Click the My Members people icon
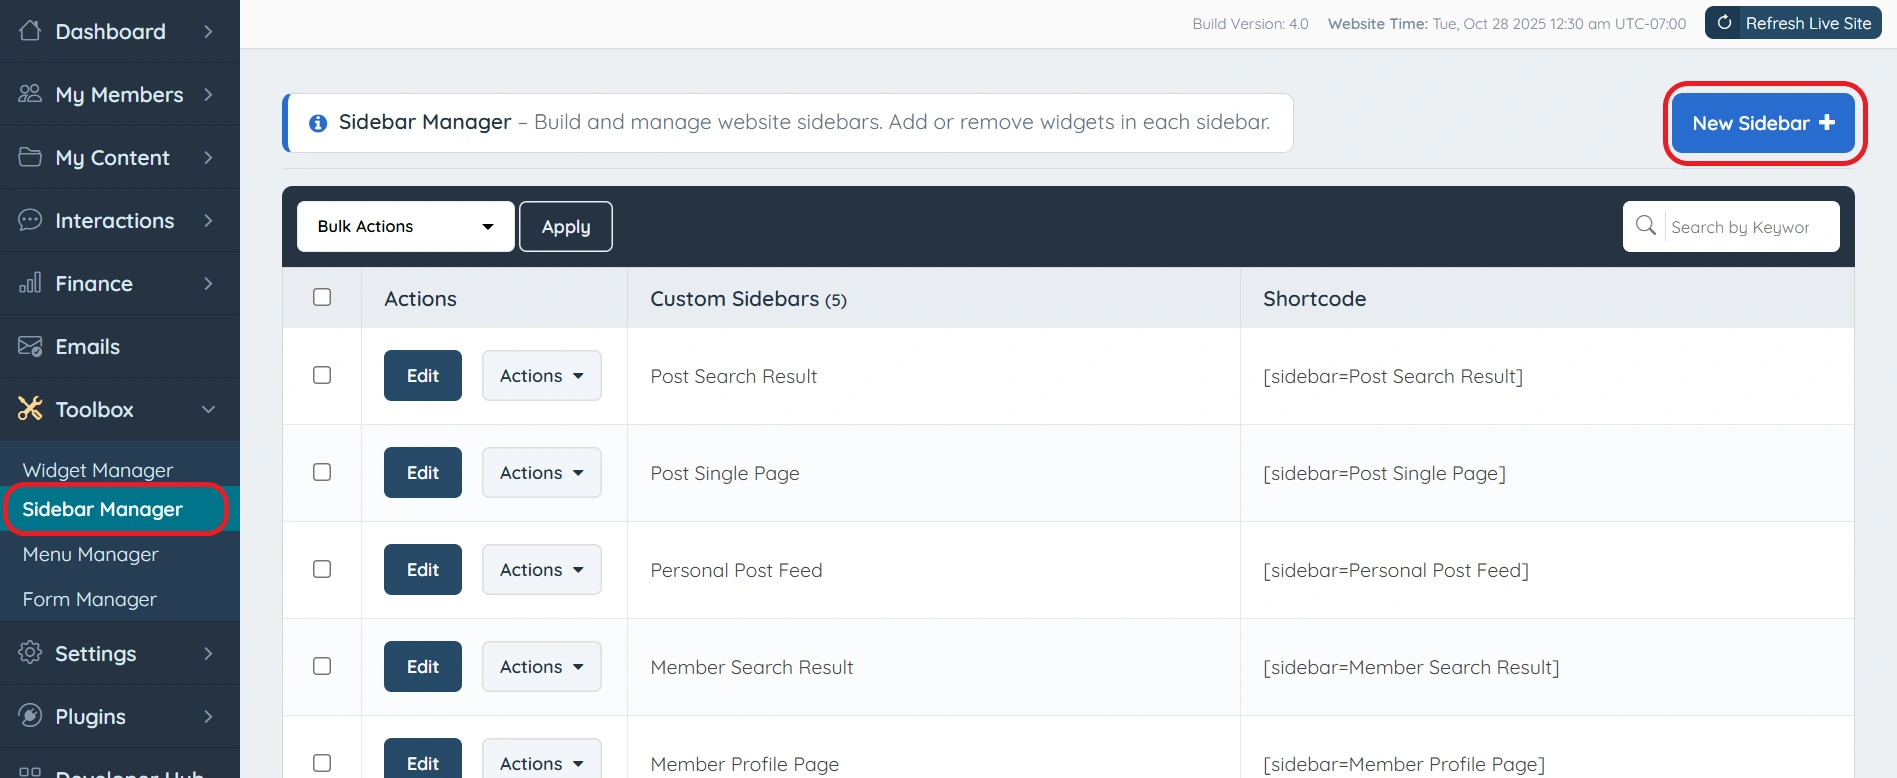1897x778 pixels. pyautogui.click(x=30, y=94)
